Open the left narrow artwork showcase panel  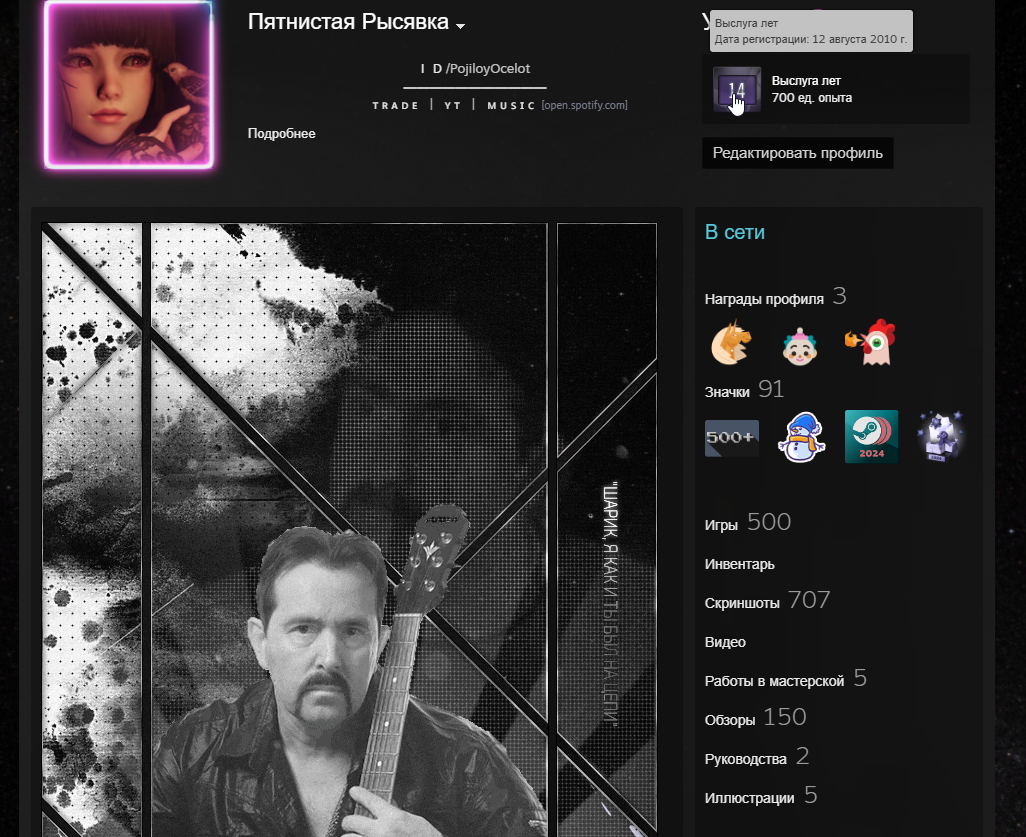click(92, 530)
